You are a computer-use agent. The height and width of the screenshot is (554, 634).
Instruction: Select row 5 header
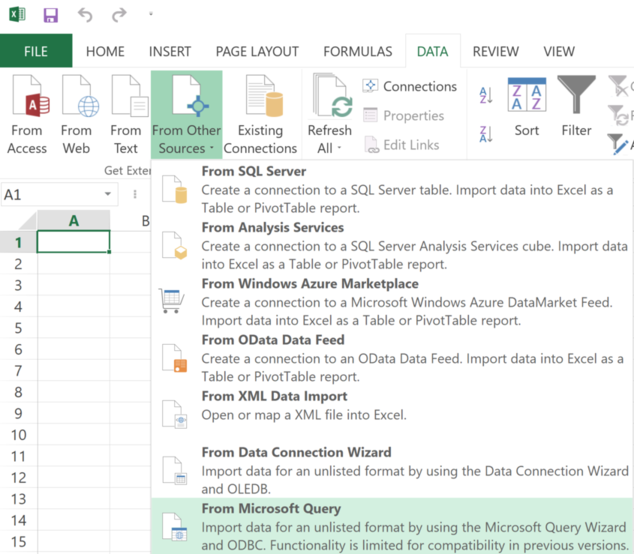(x=18, y=328)
